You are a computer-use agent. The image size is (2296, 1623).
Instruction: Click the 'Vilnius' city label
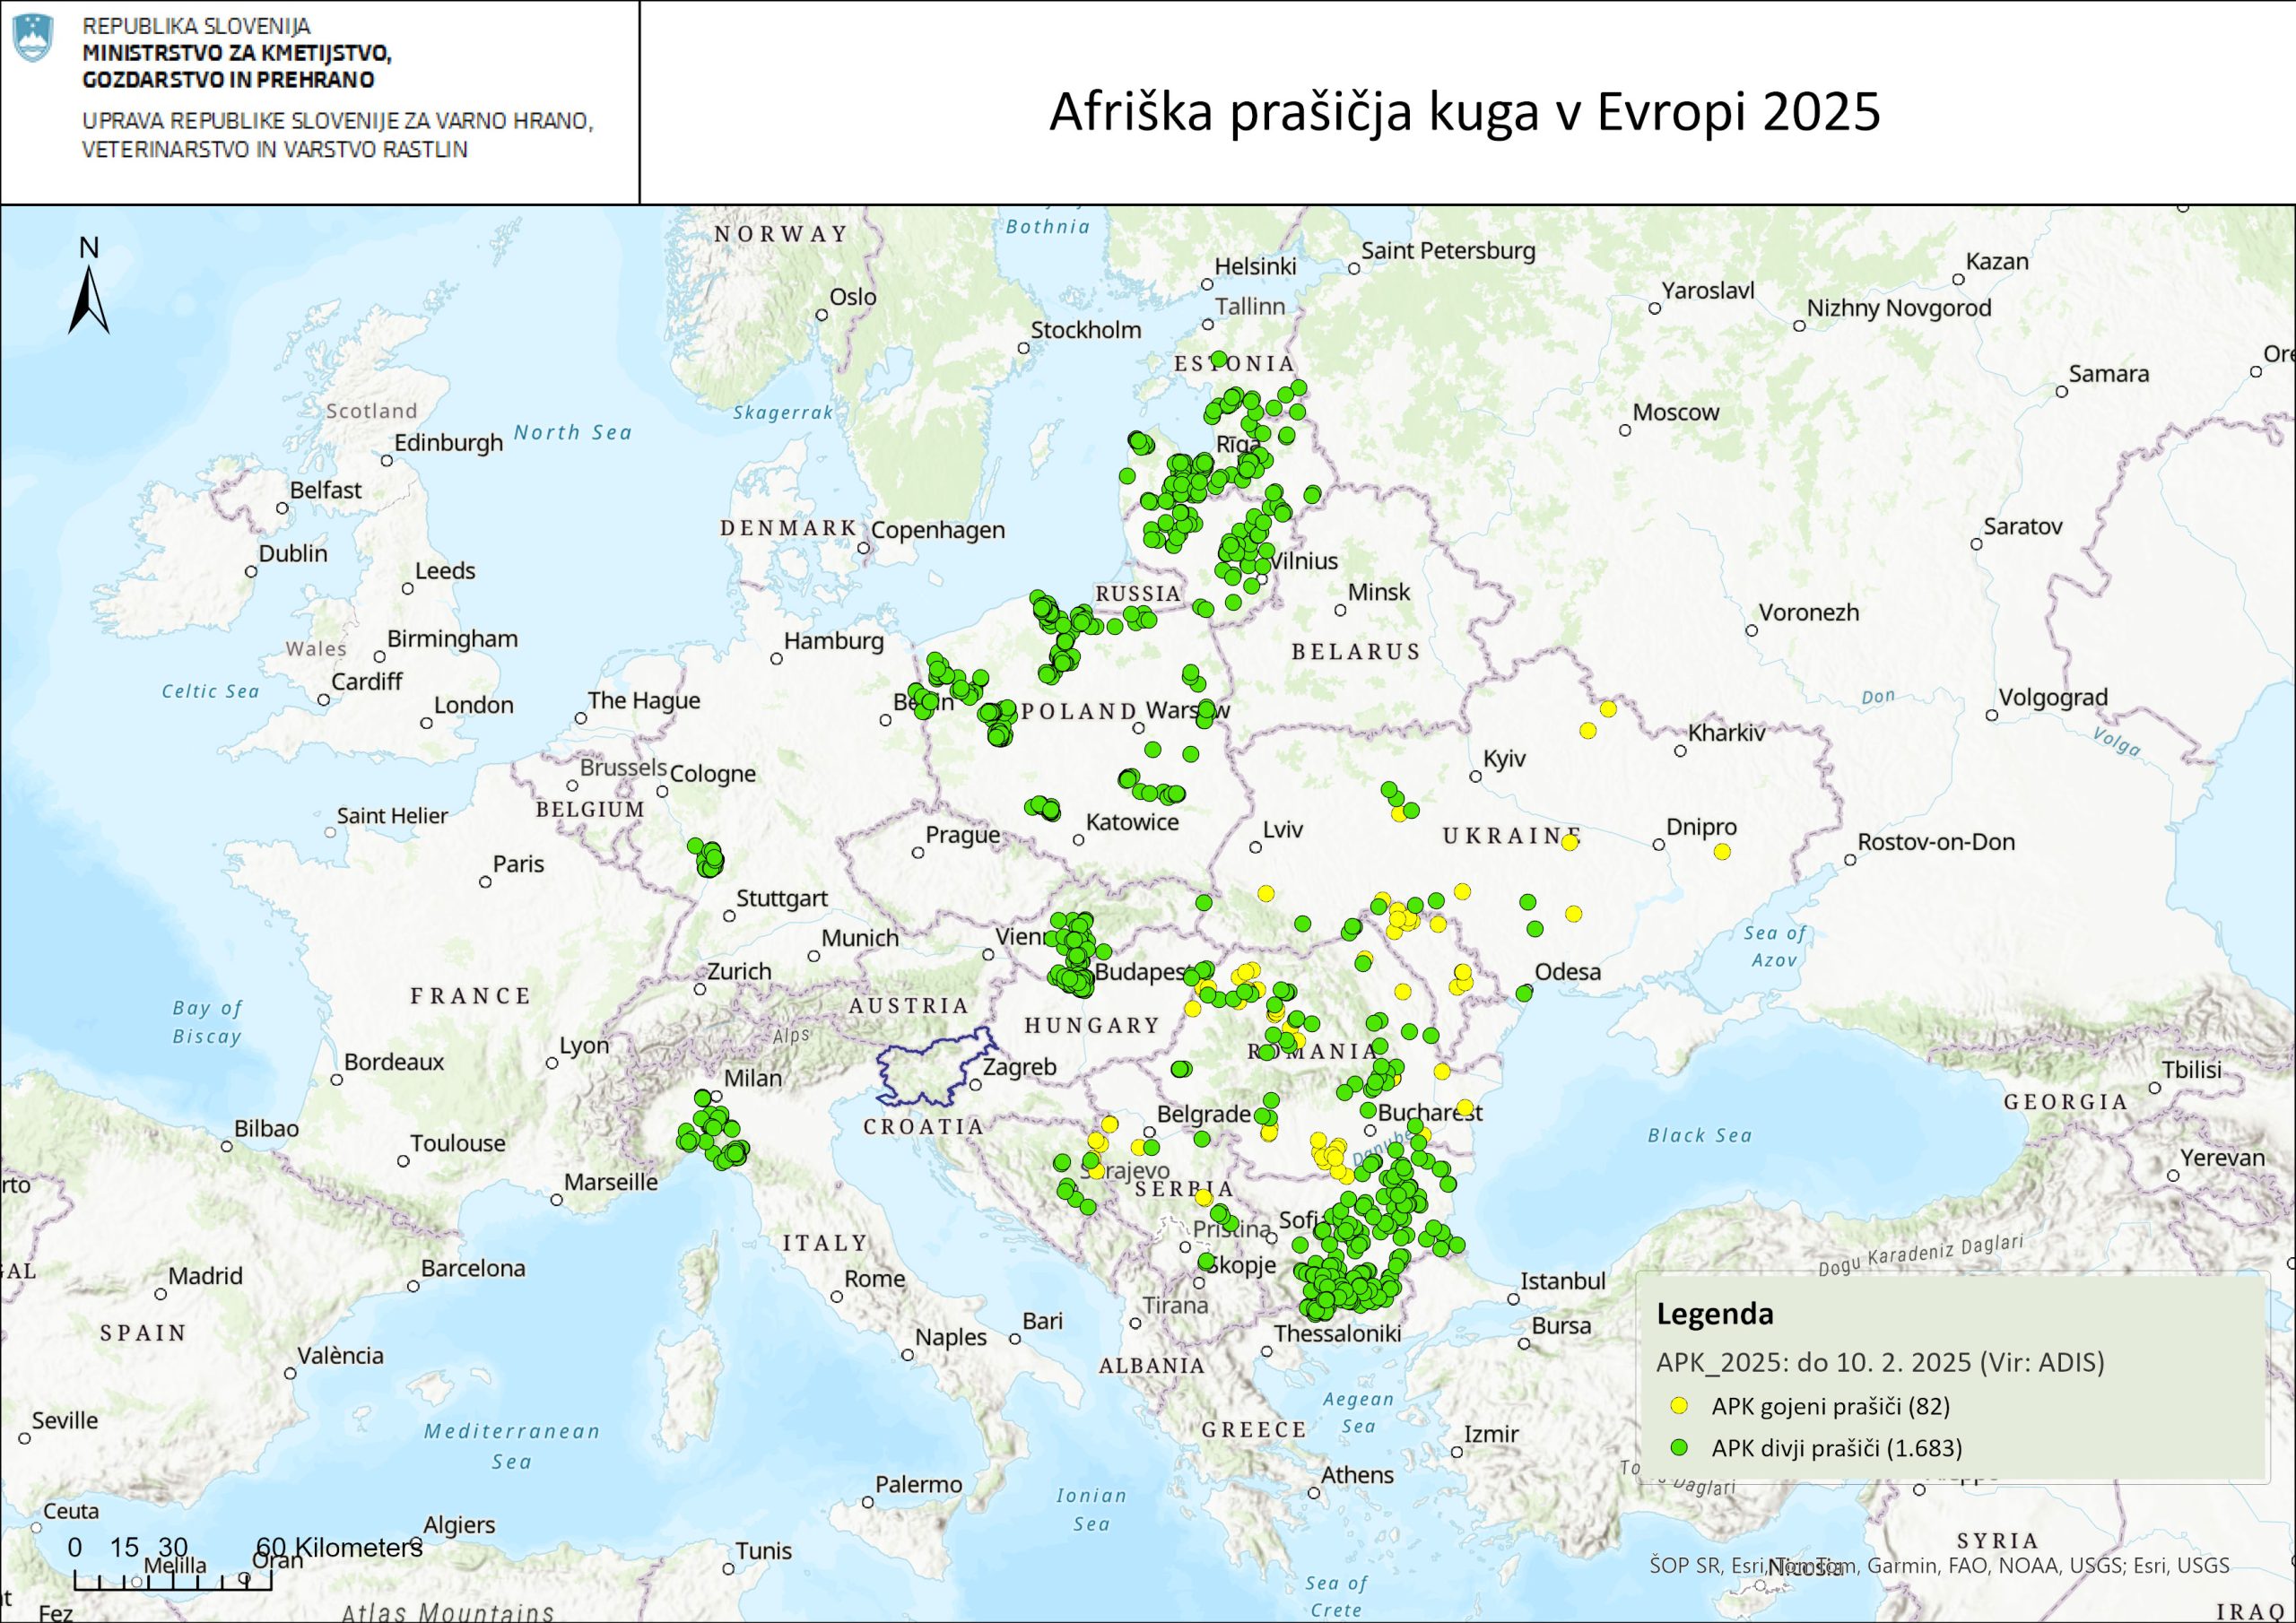1303,561
